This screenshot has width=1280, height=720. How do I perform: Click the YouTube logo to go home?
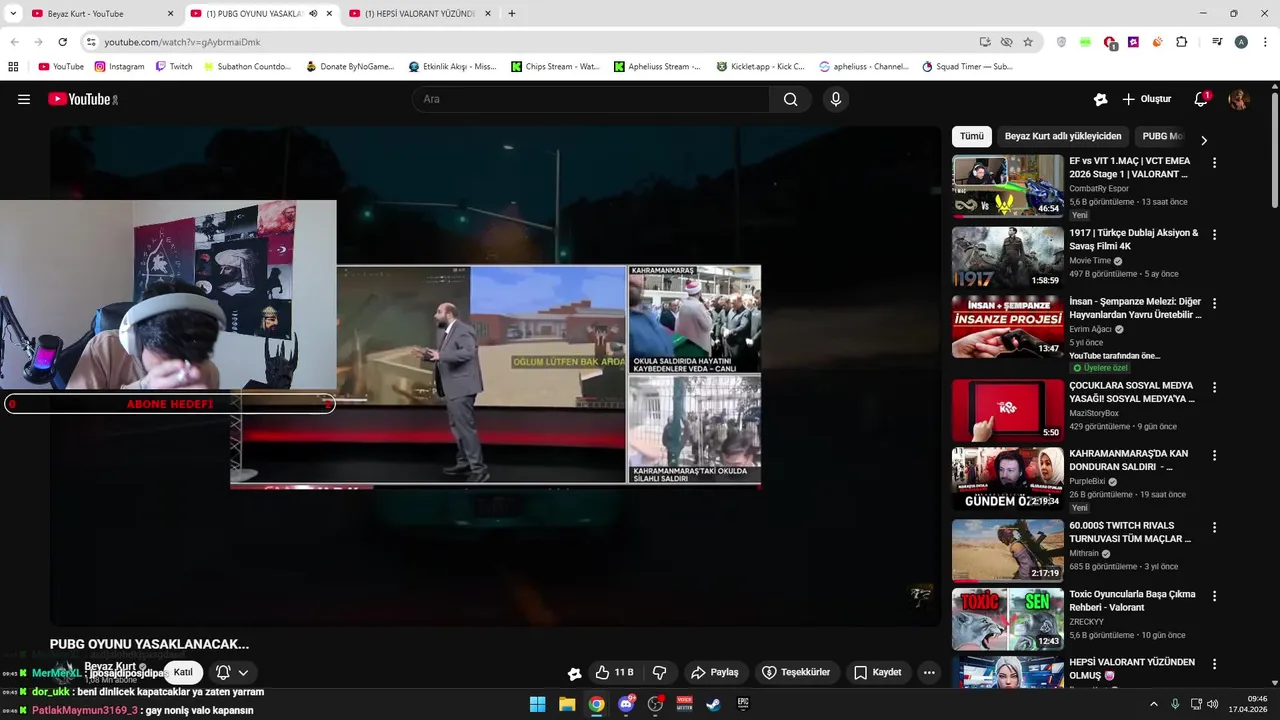pos(83,99)
